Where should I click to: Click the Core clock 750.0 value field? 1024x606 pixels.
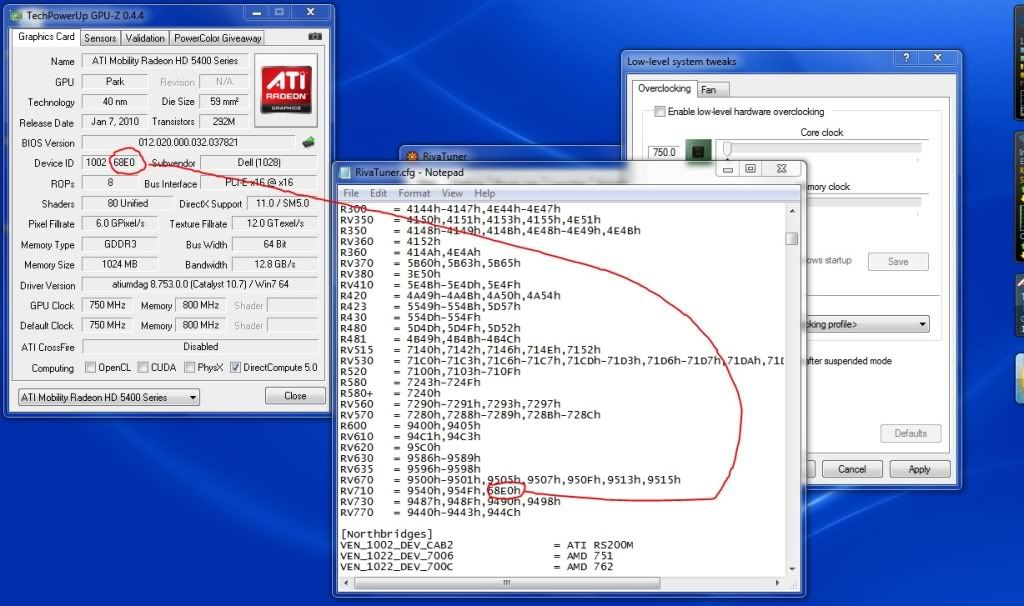tap(664, 152)
